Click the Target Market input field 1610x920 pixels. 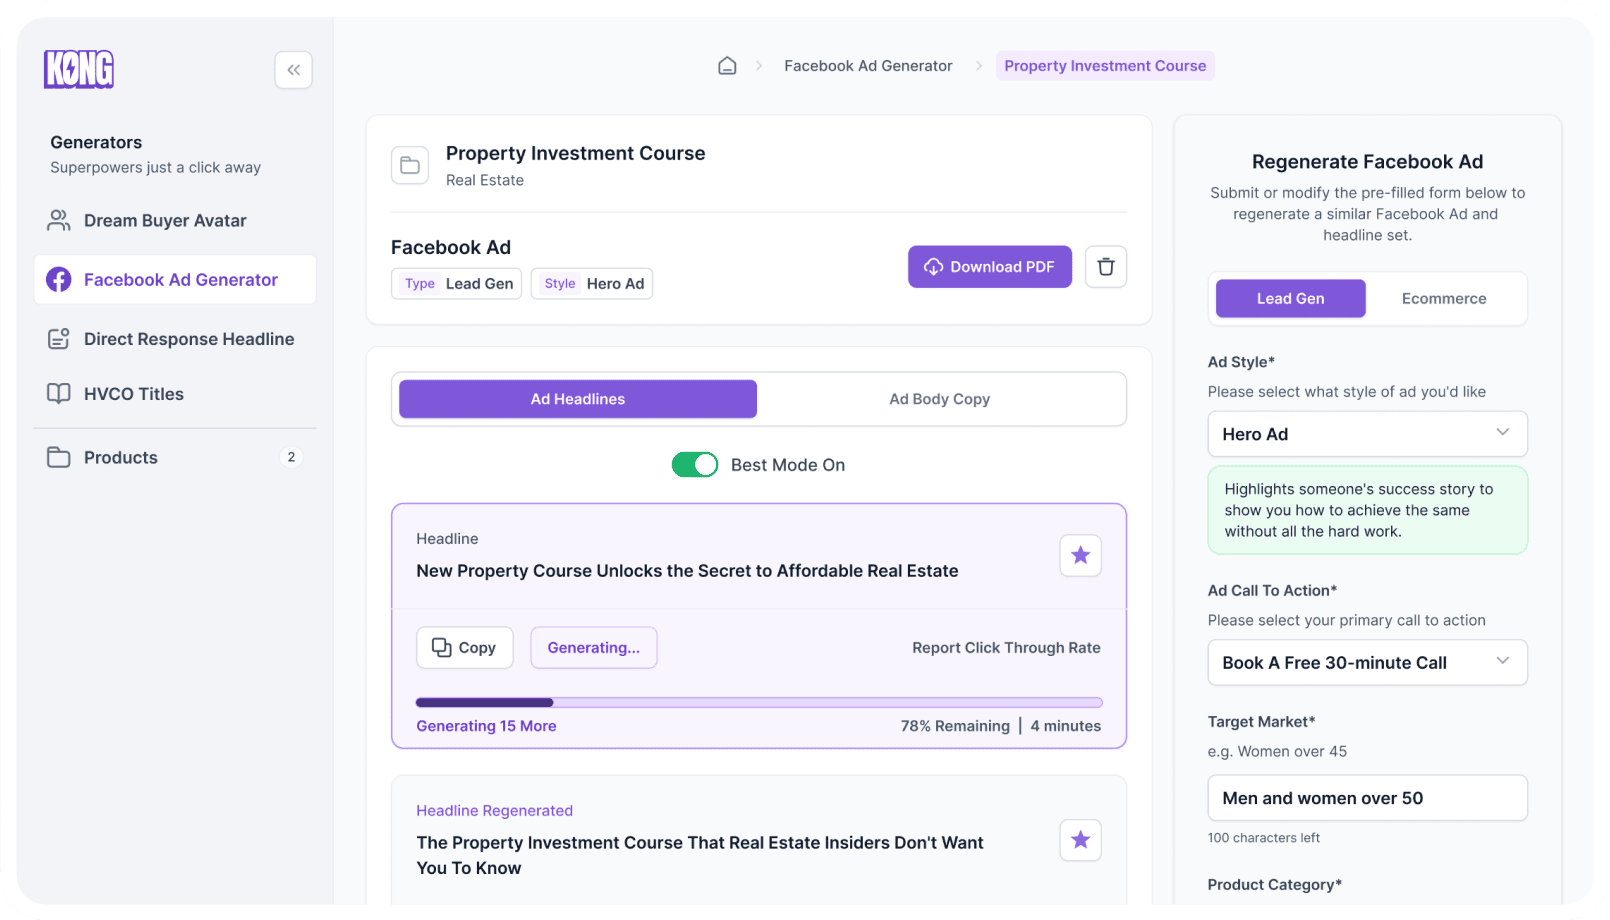(x=1367, y=798)
